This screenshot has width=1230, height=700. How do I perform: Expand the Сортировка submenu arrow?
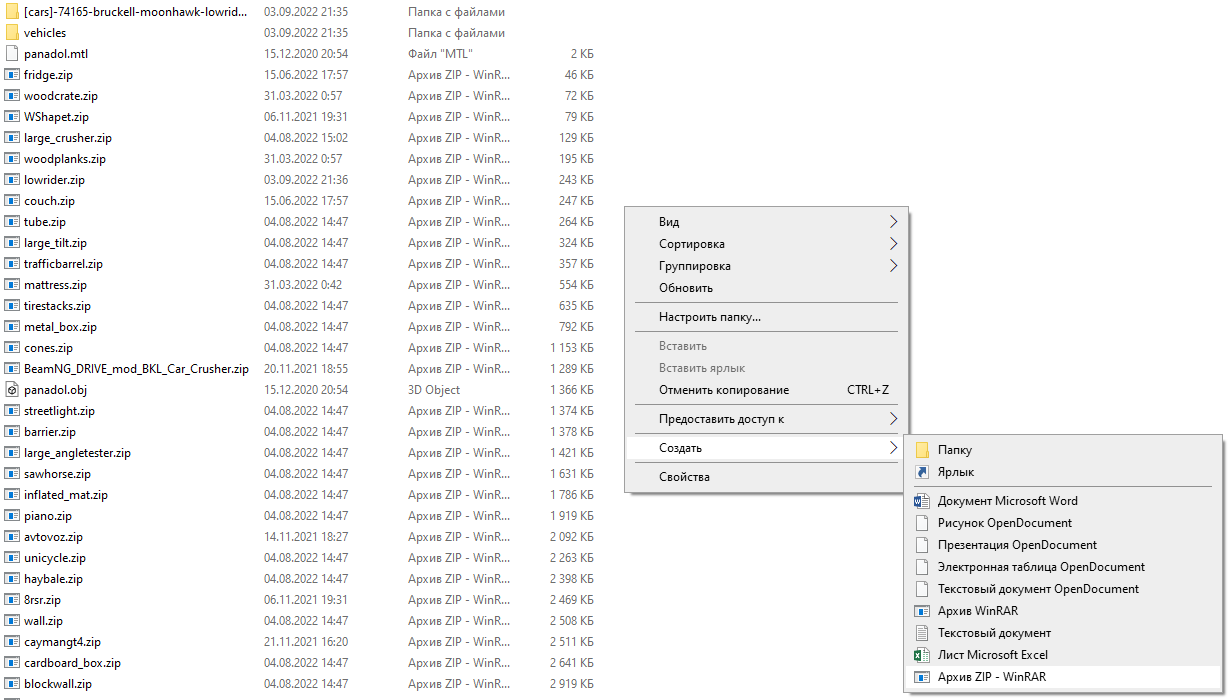coord(893,244)
